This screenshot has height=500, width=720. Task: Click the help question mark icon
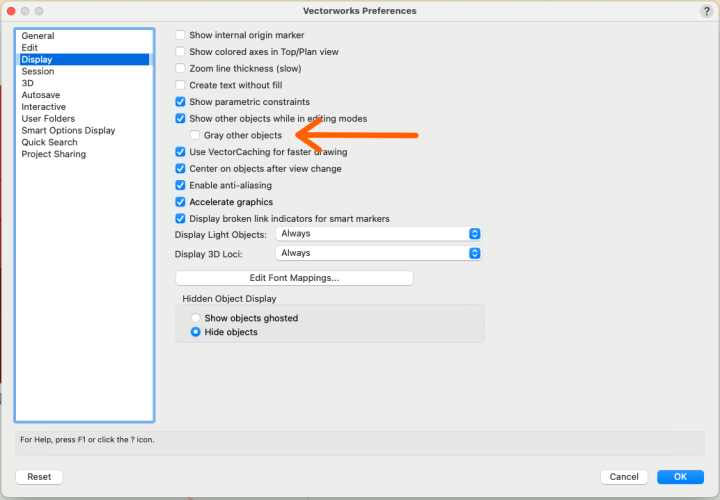pos(707,10)
